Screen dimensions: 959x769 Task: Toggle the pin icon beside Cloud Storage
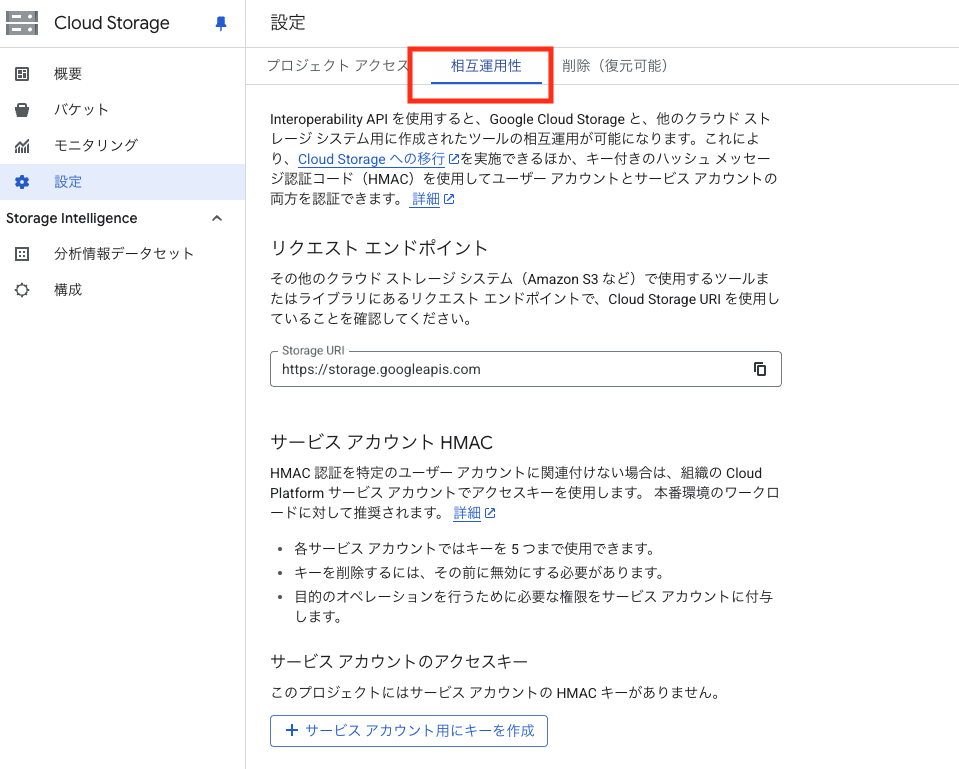(x=221, y=23)
